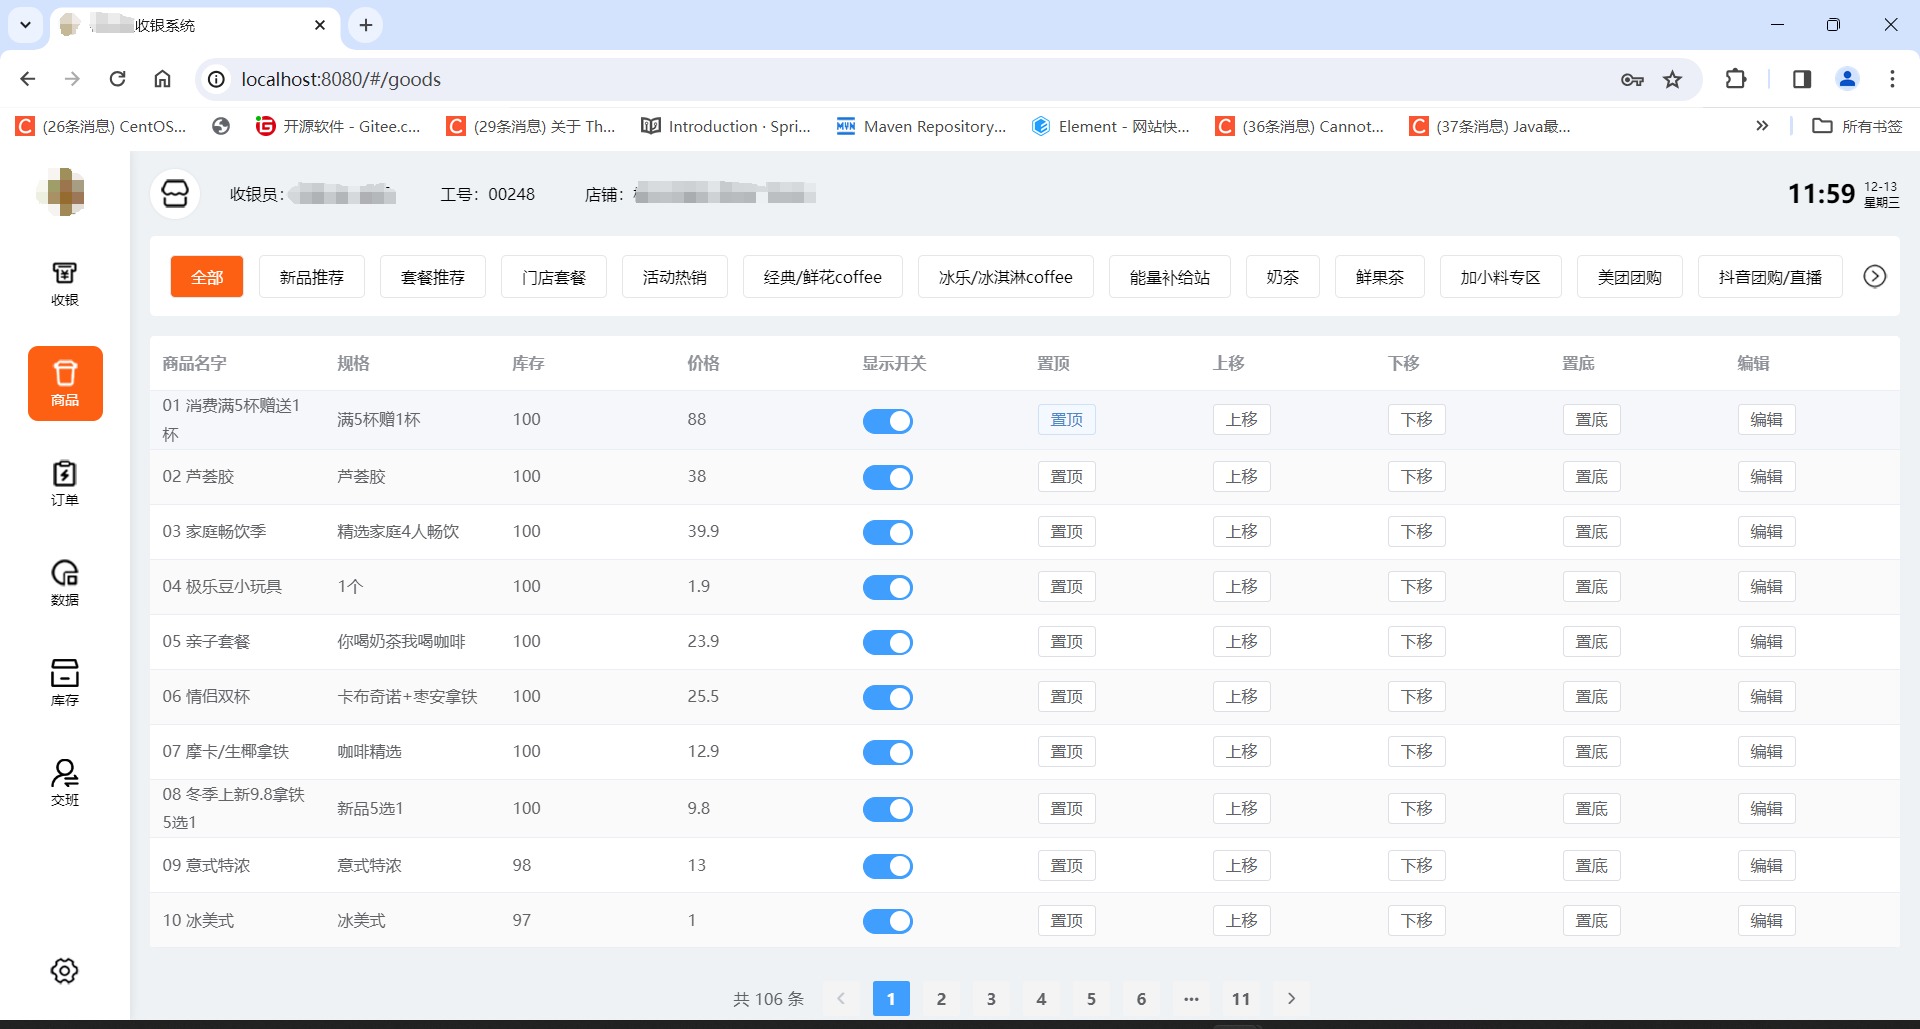Image resolution: width=1920 pixels, height=1029 pixels.
Task: Move 03 家庭畅饮季 down with 下移
Action: click(1417, 532)
